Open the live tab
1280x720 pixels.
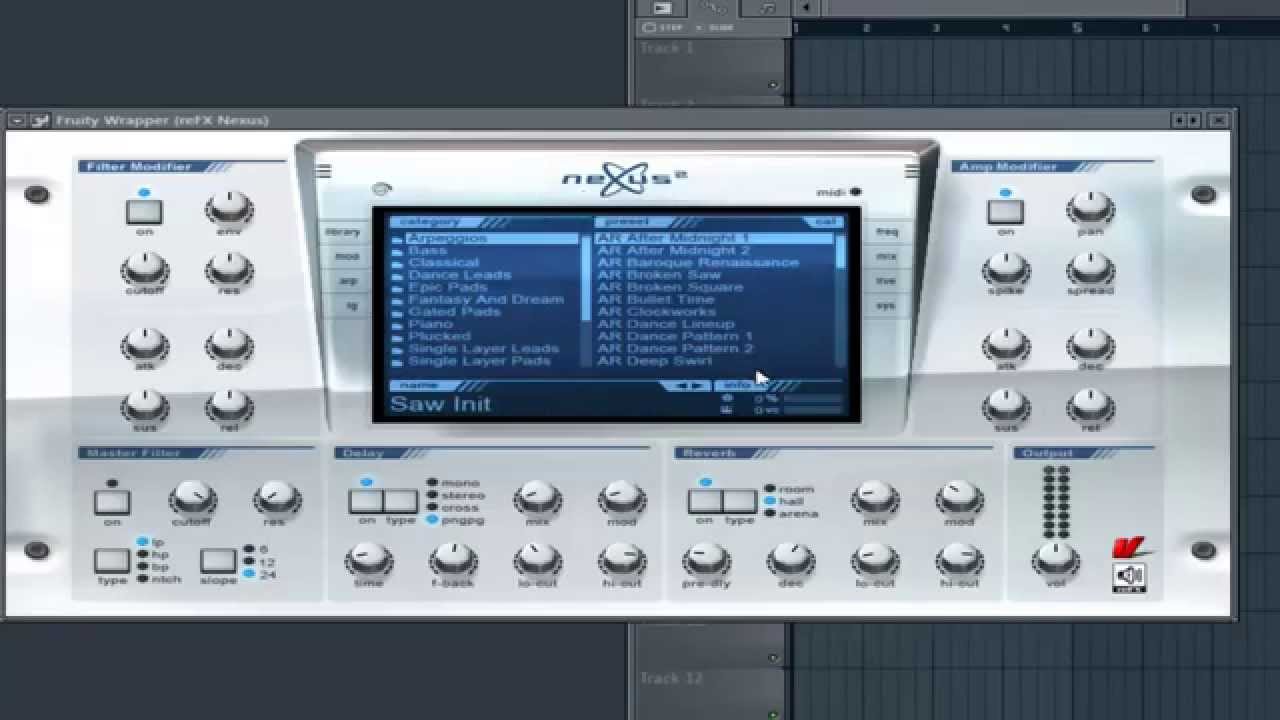[886, 281]
